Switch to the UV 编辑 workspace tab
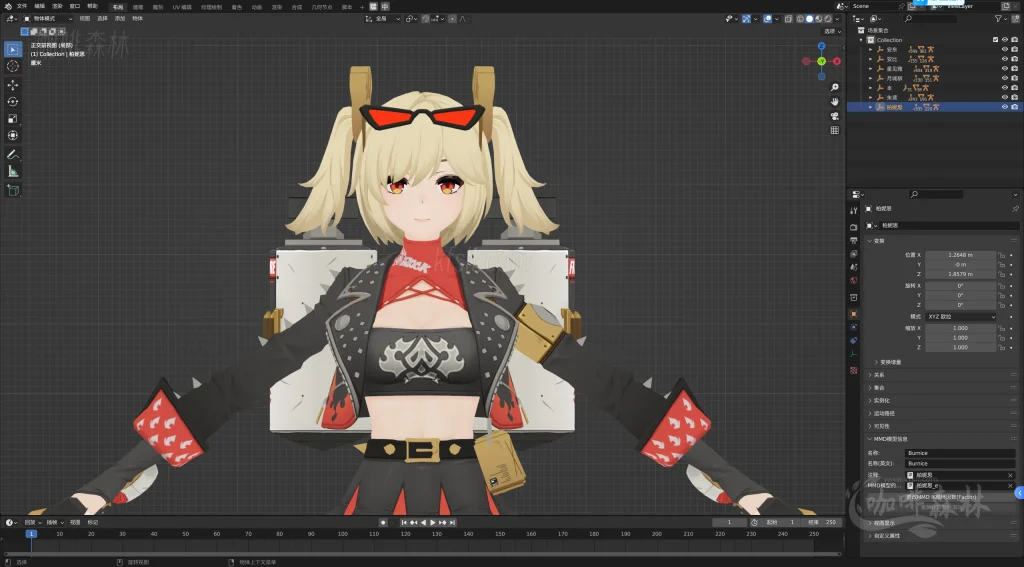 coord(182,7)
